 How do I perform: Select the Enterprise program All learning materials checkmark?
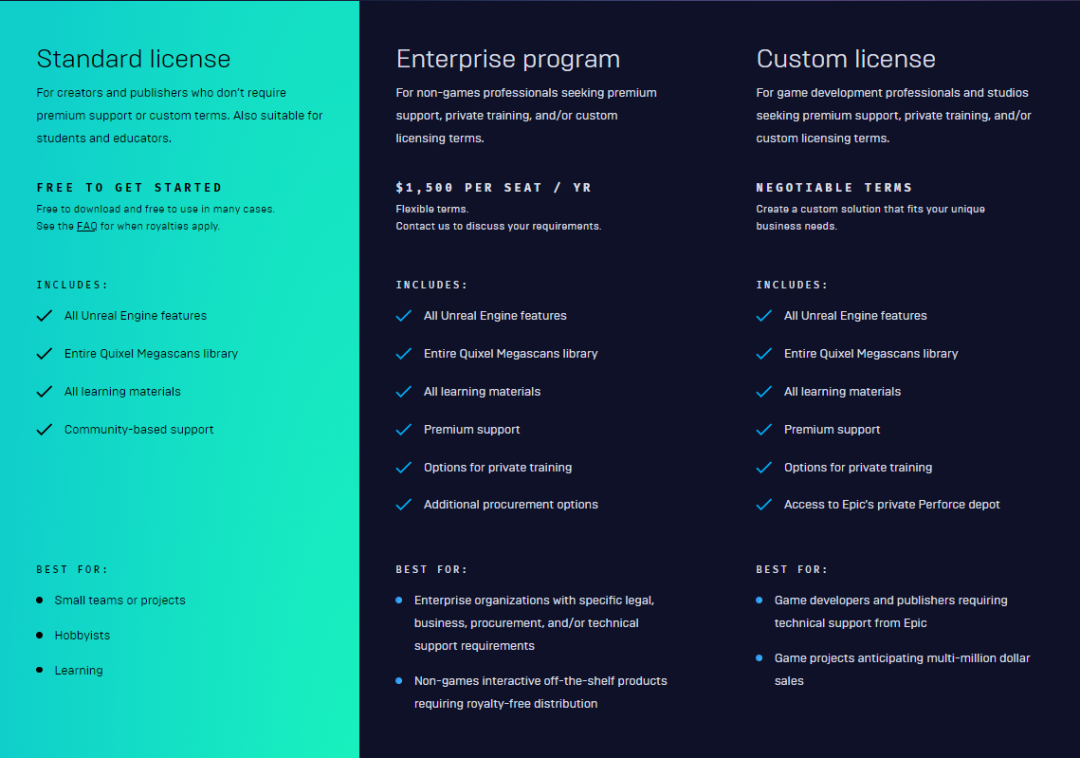tap(404, 392)
